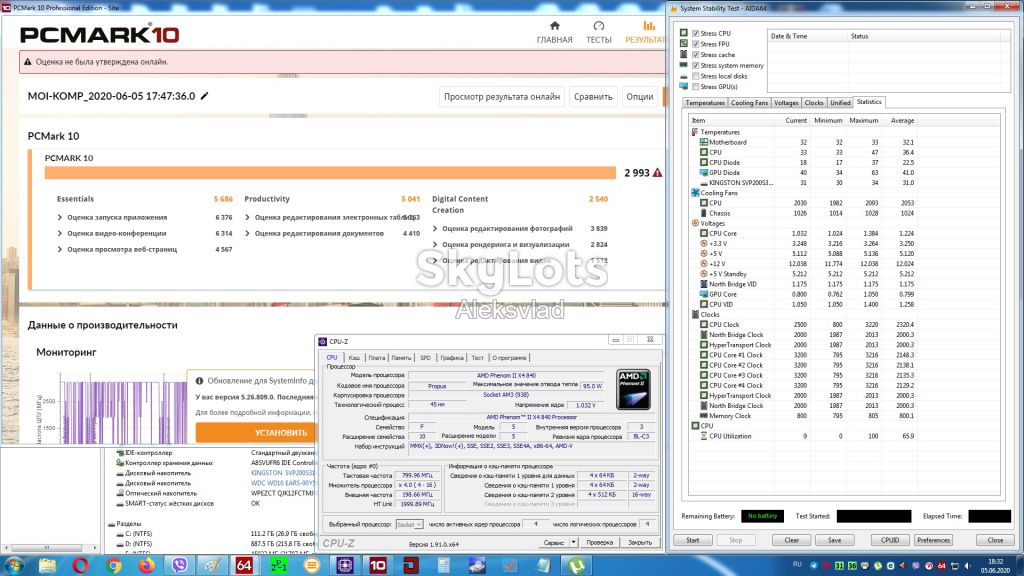Click the warning icon in the pink validation banner
The image size is (1024, 576).
pyautogui.click(x=27, y=62)
